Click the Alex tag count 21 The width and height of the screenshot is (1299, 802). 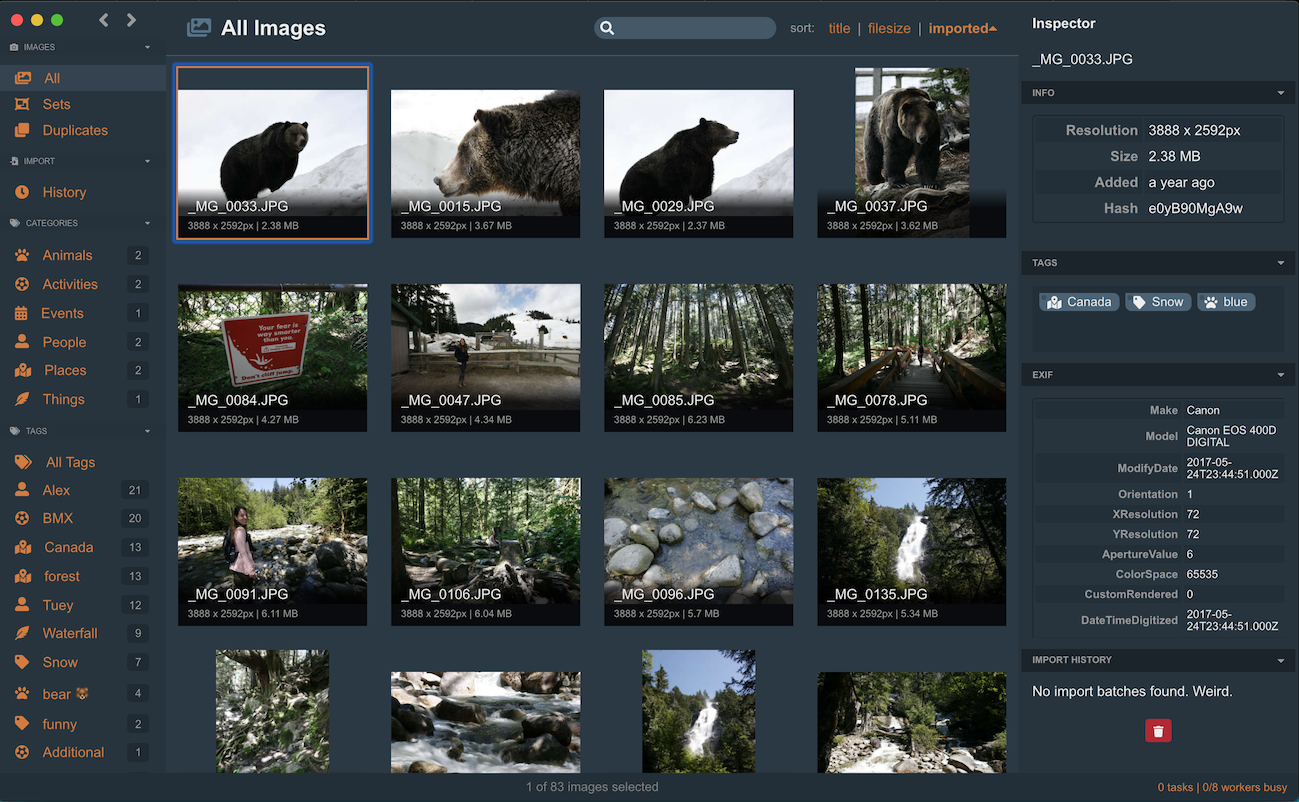coord(135,490)
